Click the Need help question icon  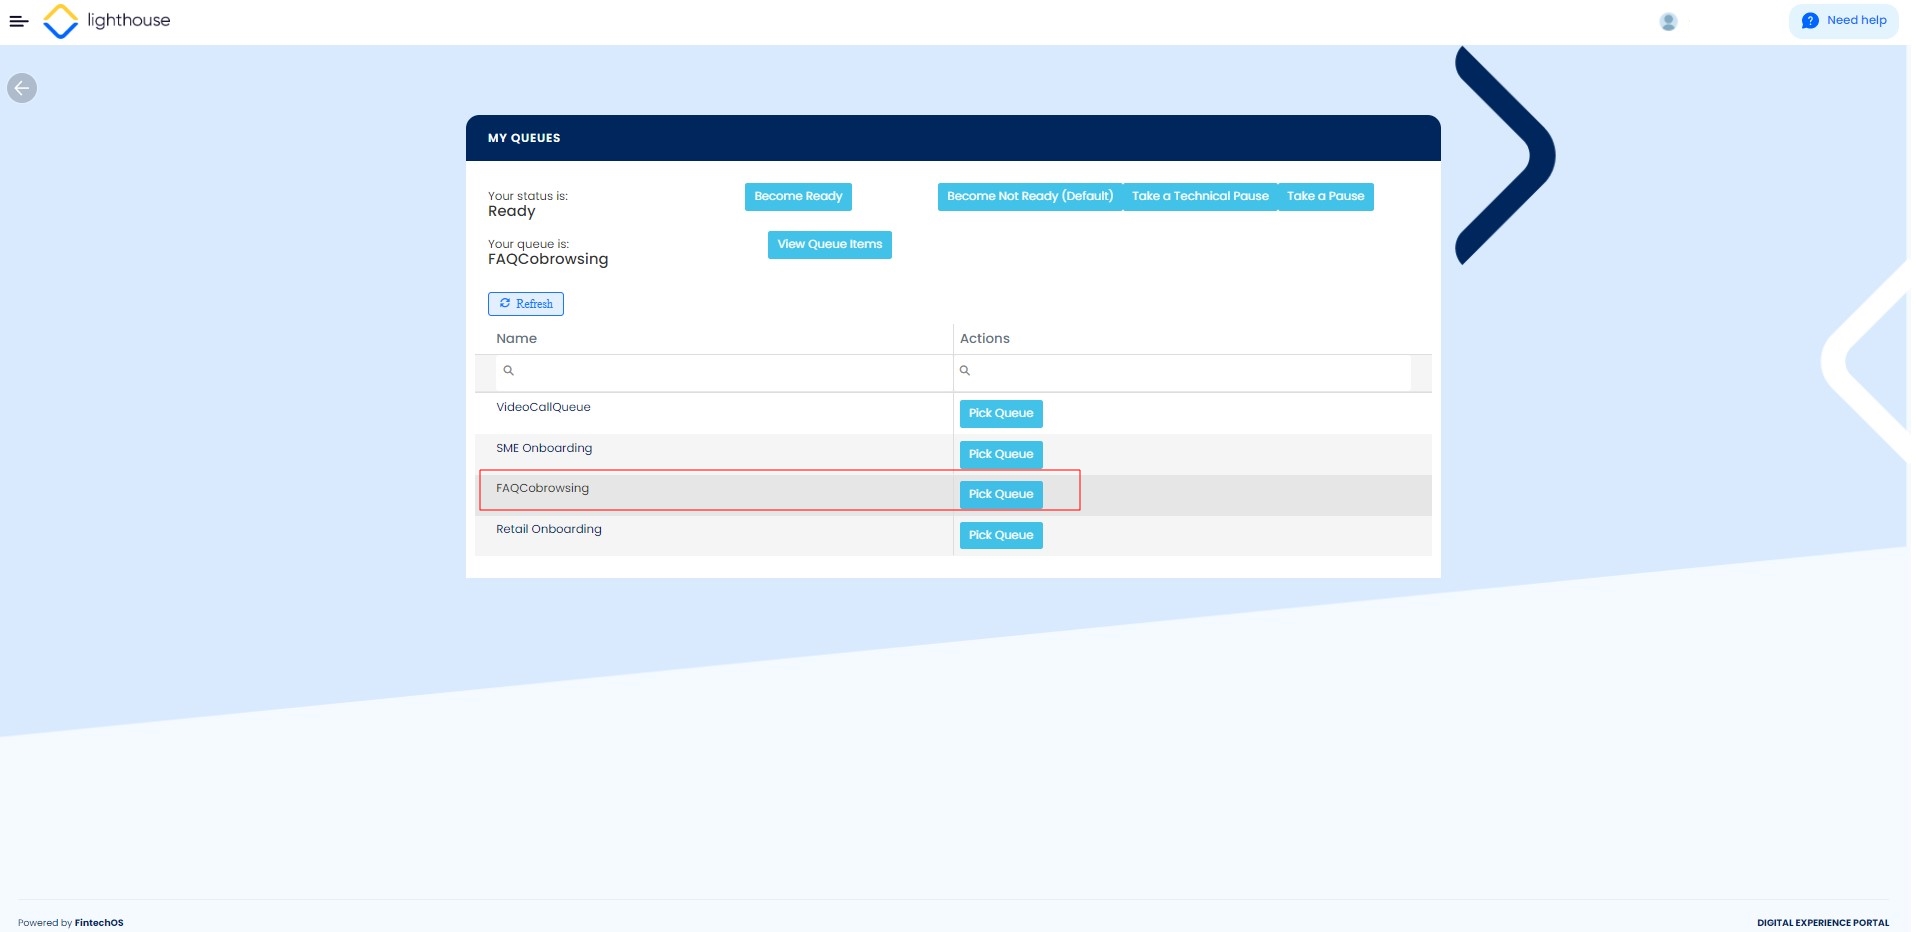click(x=1809, y=21)
